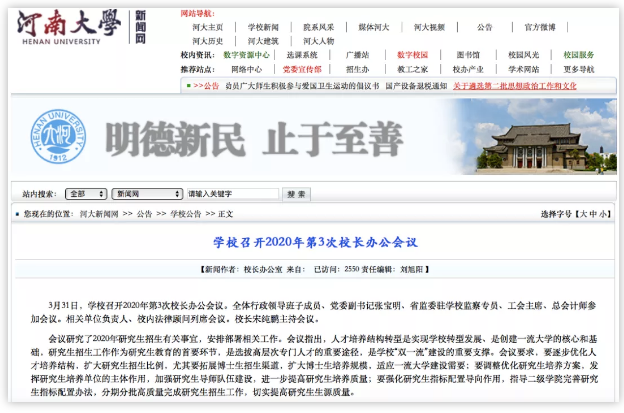Go to 河大人物 page

click(318, 41)
